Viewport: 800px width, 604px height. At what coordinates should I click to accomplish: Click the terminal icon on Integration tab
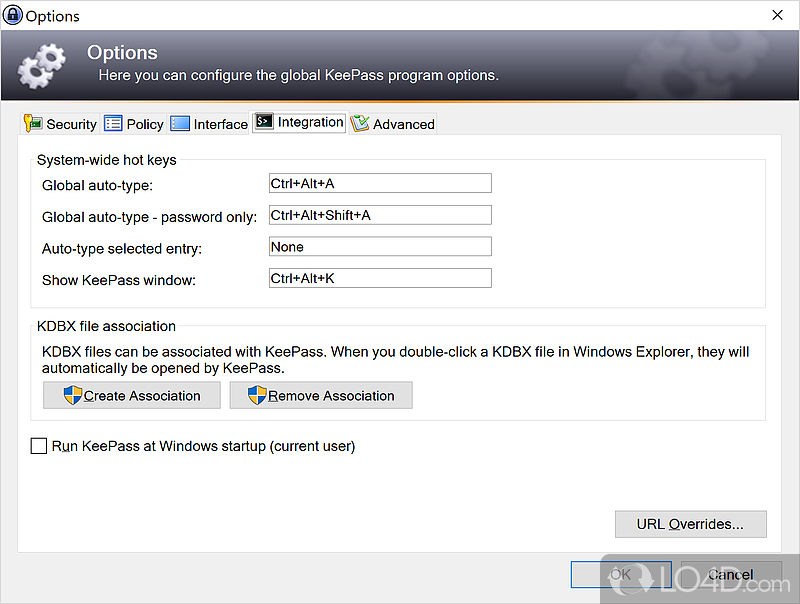point(264,121)
